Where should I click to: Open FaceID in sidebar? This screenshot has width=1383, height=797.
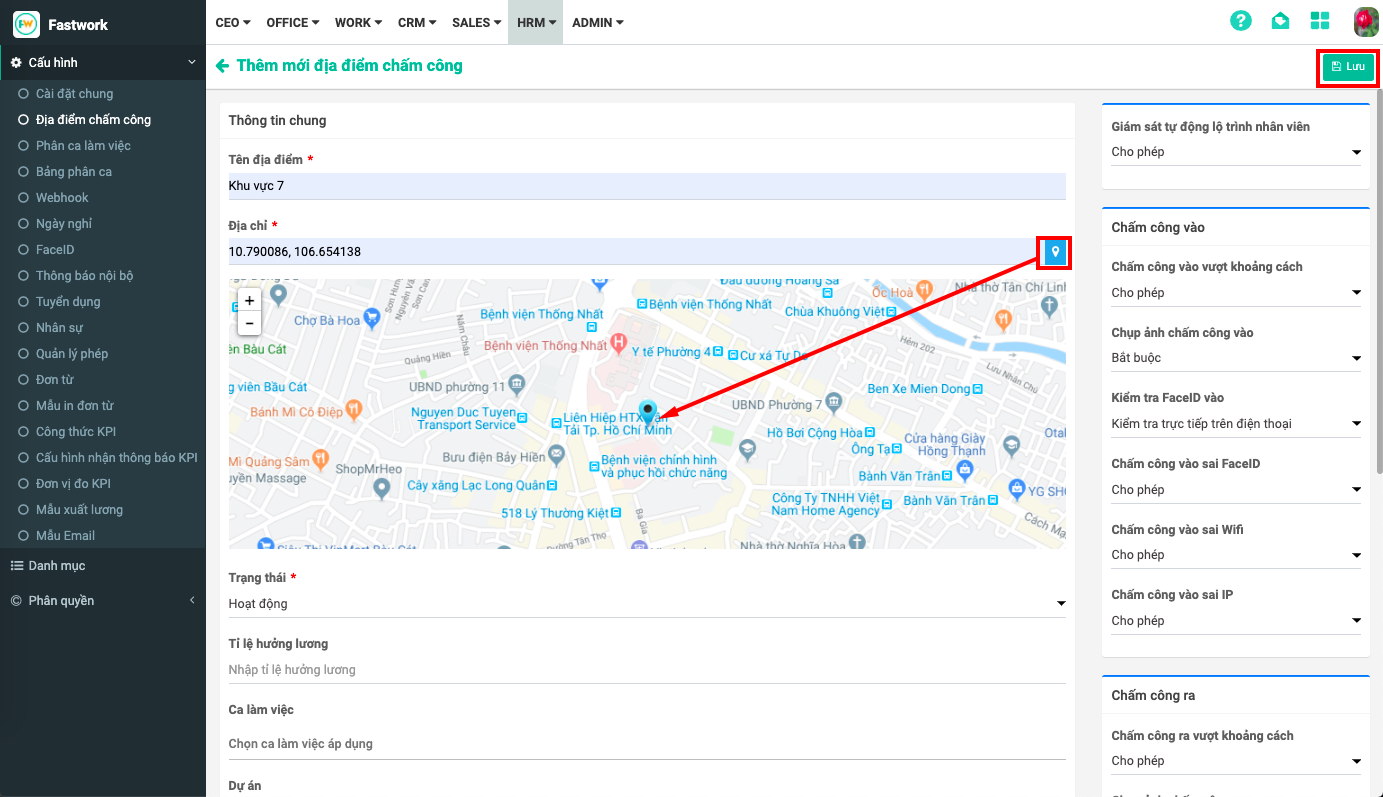pyautogui.click(x=55, y=250)
